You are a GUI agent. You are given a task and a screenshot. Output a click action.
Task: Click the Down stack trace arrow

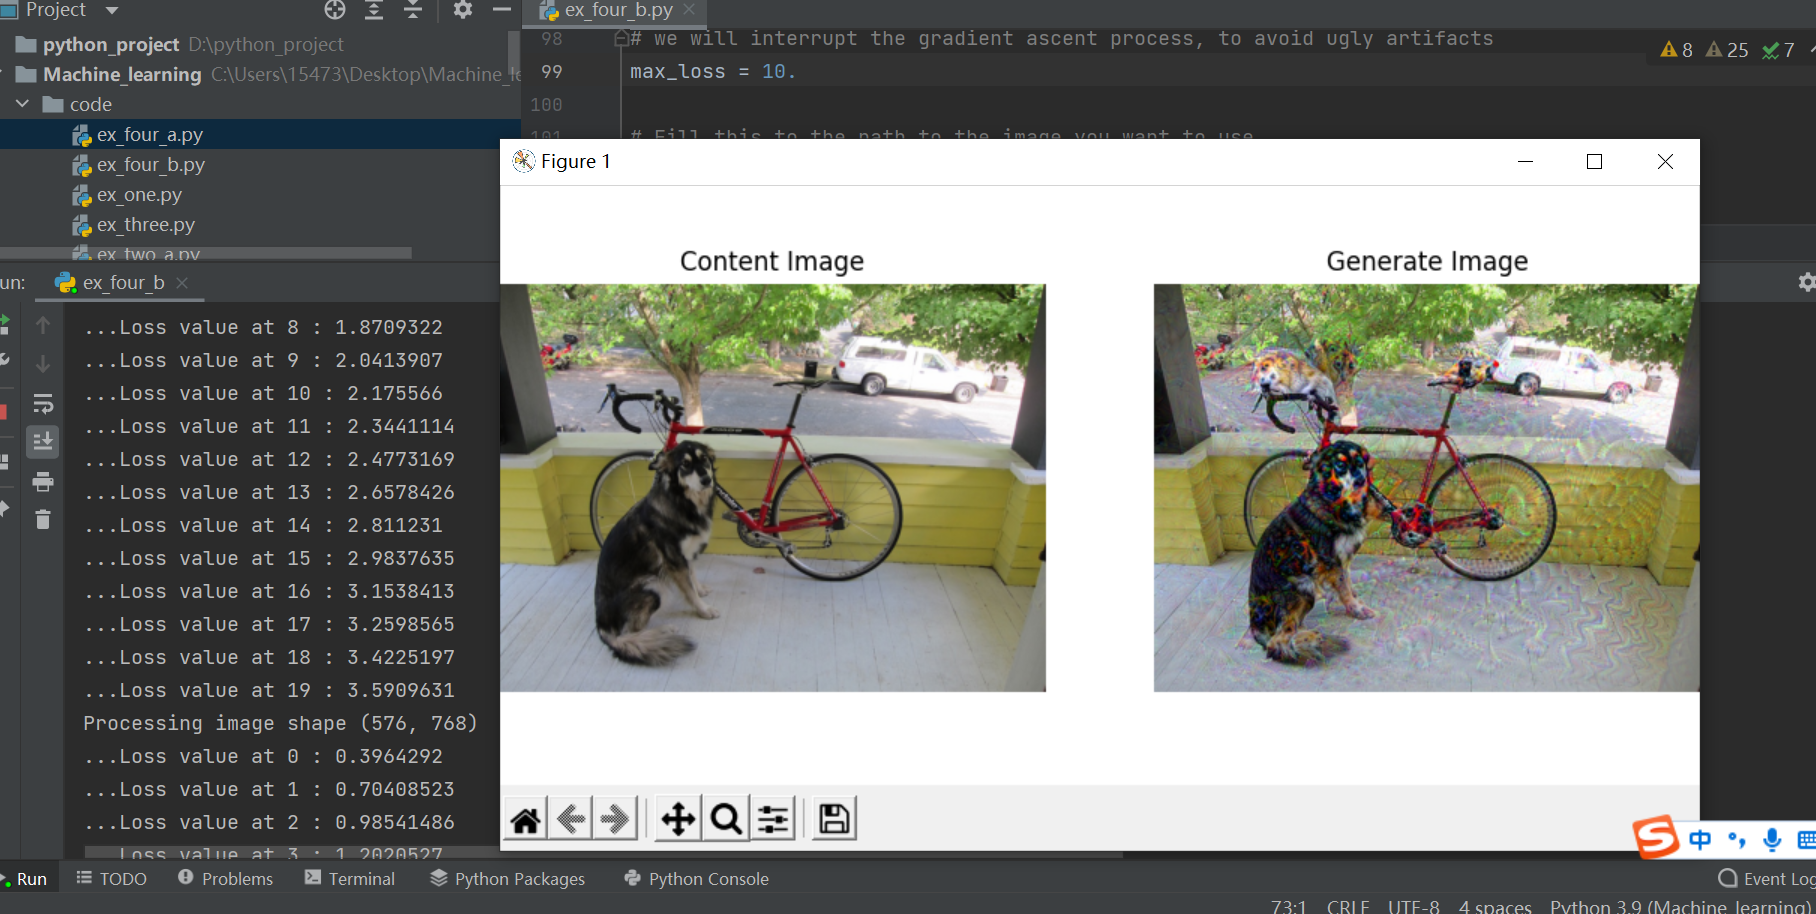pos(43,364)
